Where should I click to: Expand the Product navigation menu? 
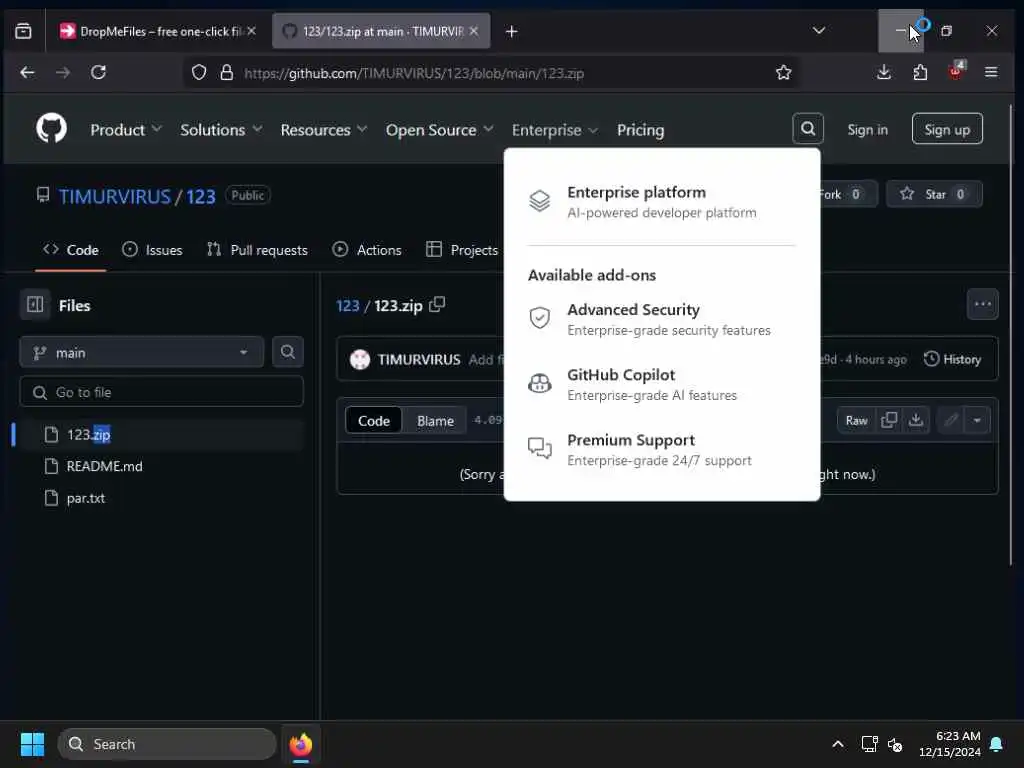click(125, 130)
